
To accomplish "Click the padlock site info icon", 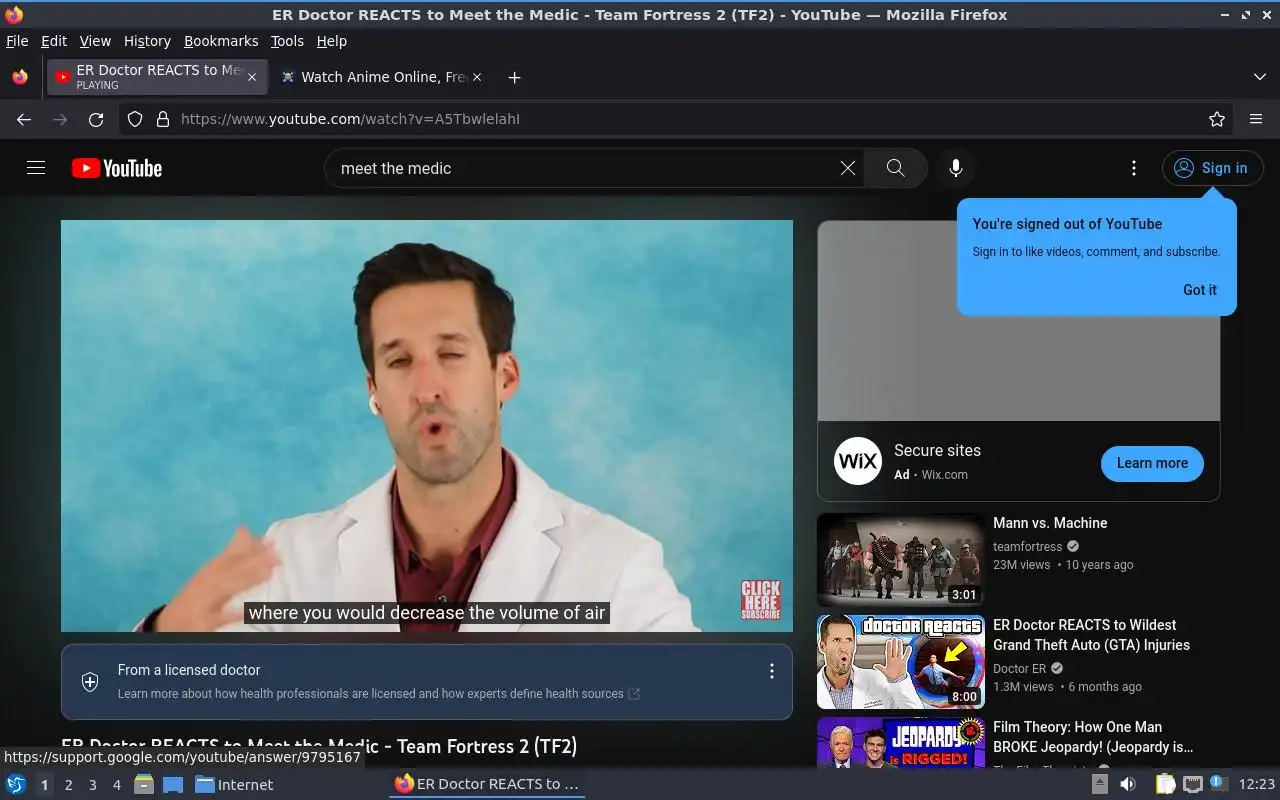I will (163, 119).
